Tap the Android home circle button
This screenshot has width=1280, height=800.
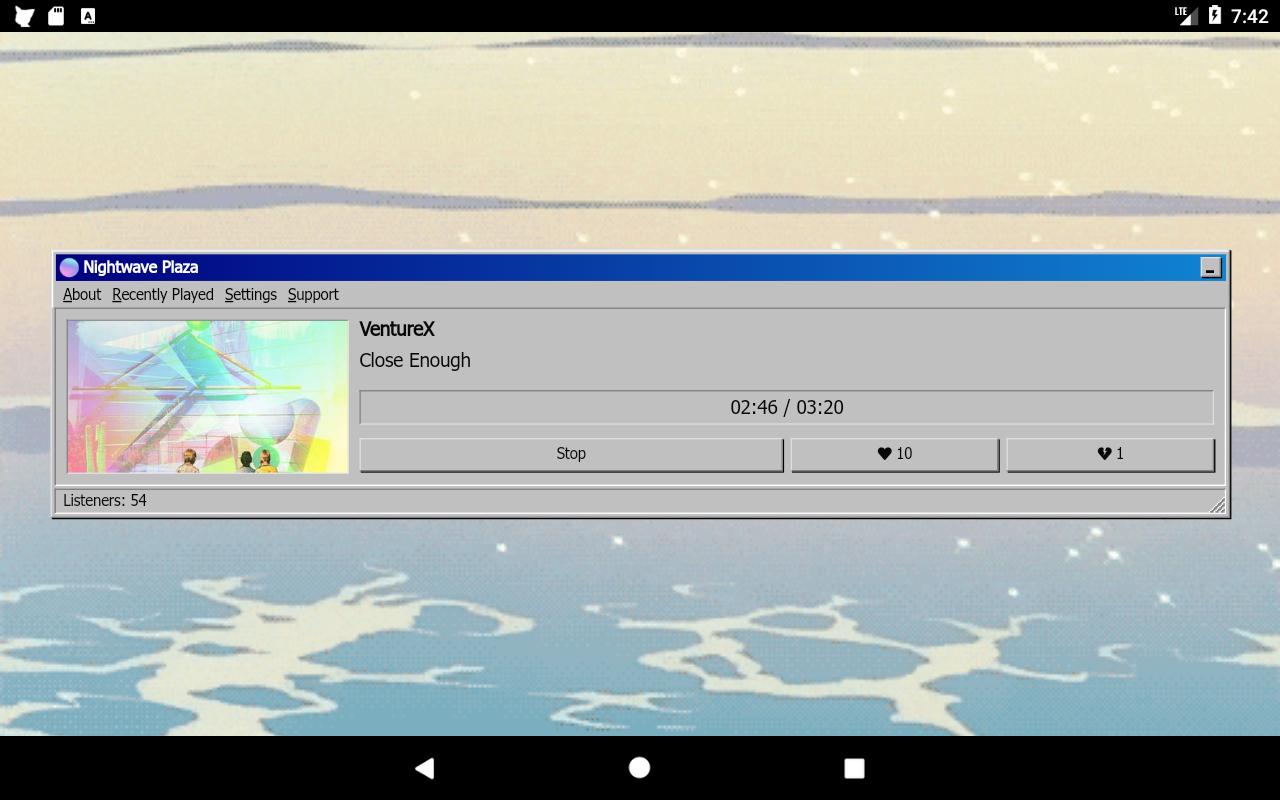click(639, 767)
